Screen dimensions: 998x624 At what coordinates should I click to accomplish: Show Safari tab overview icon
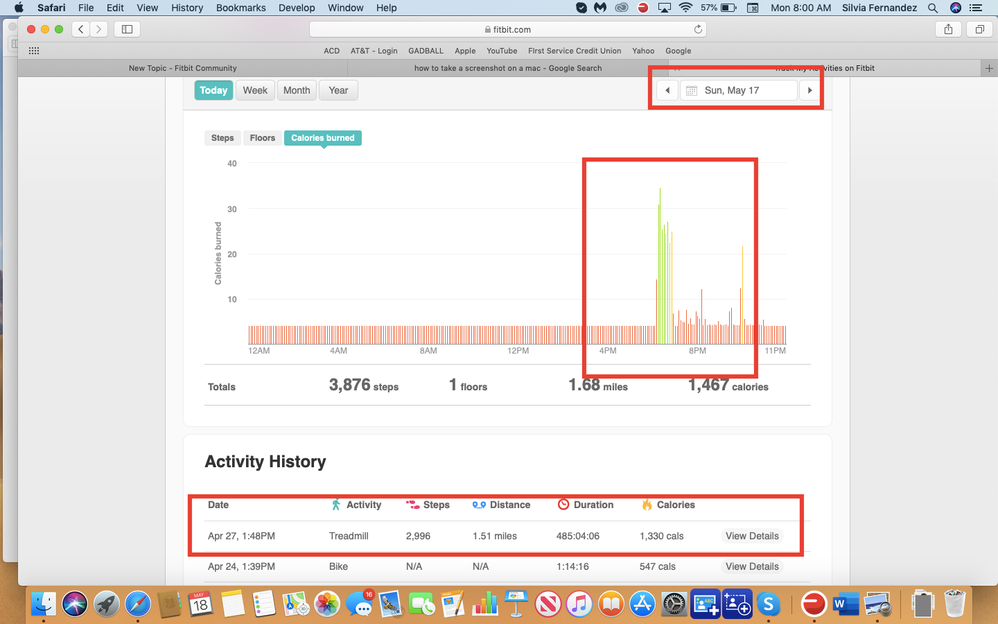point(979,29)
